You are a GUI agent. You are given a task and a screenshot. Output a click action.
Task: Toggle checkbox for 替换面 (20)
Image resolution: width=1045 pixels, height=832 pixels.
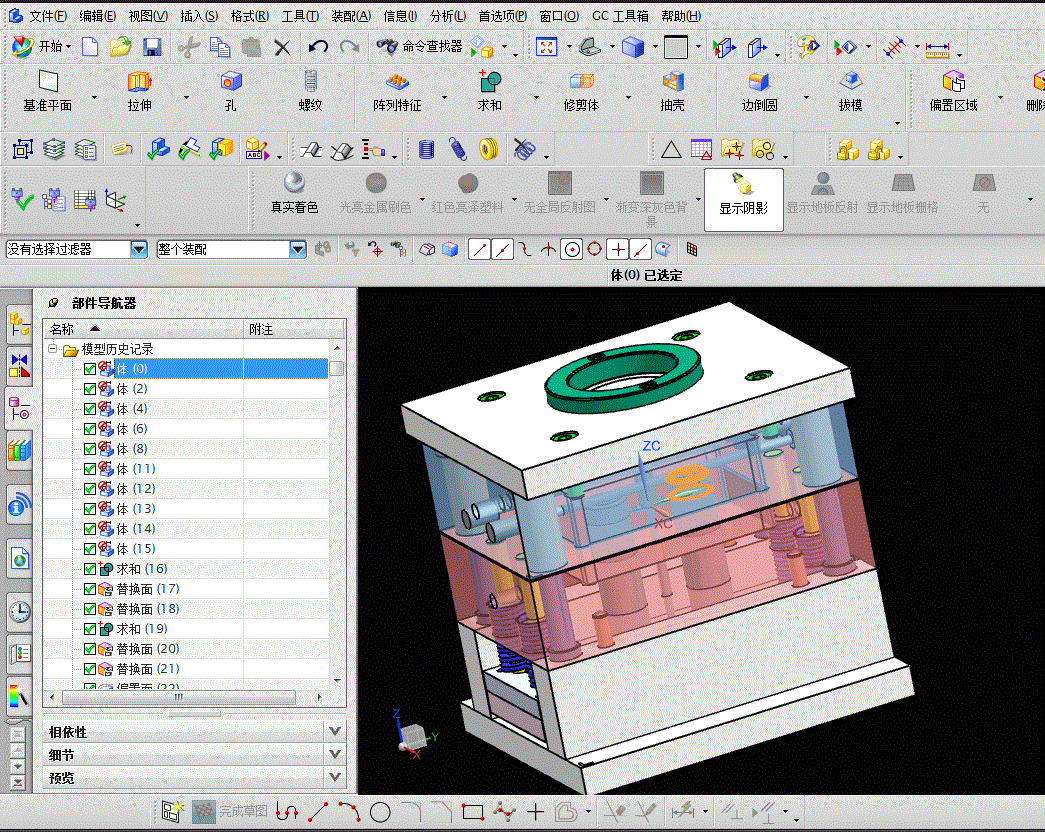[x=91, y=649]
